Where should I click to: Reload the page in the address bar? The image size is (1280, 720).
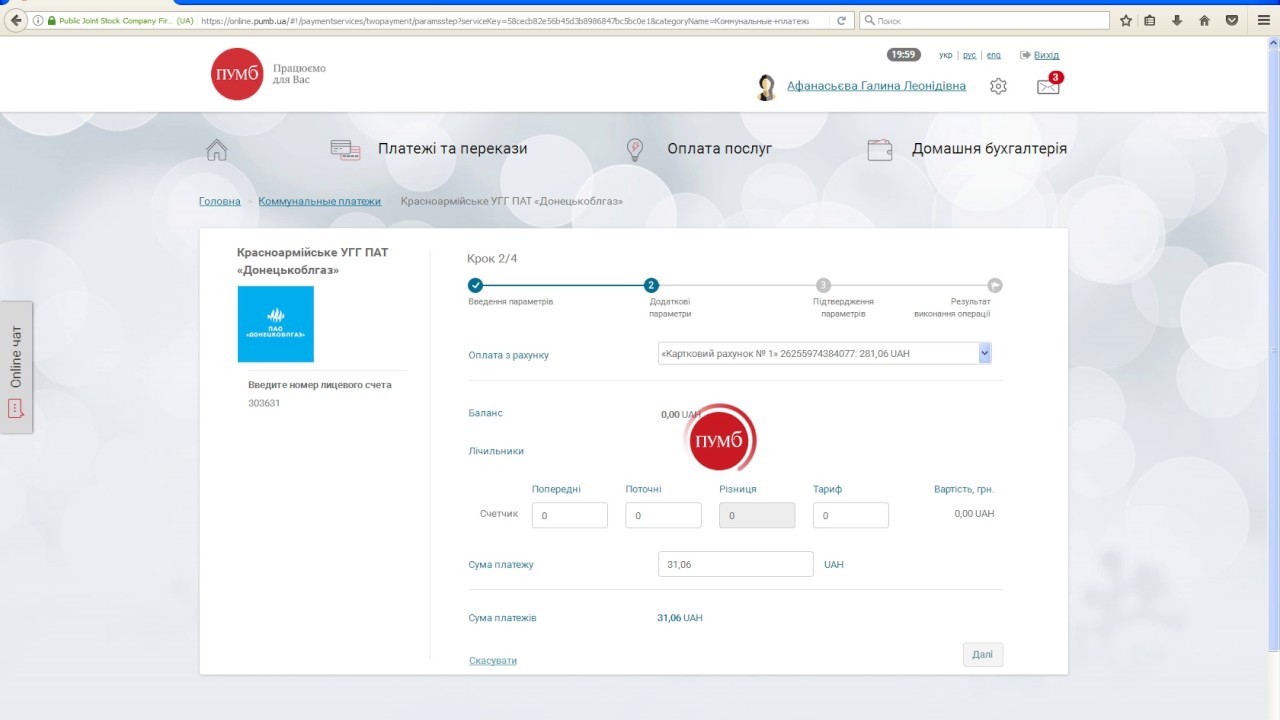coord(841,20)
